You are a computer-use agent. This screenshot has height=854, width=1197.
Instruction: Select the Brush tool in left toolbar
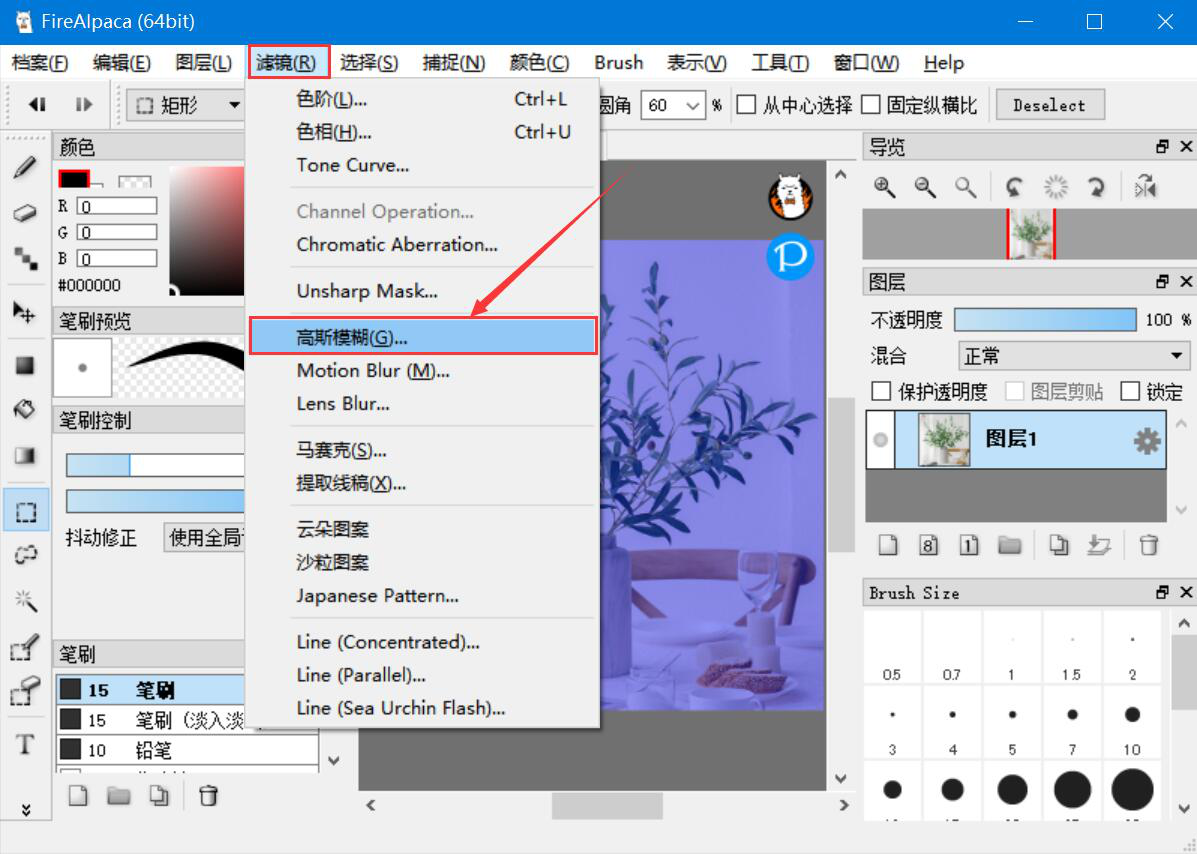(25, 167)
